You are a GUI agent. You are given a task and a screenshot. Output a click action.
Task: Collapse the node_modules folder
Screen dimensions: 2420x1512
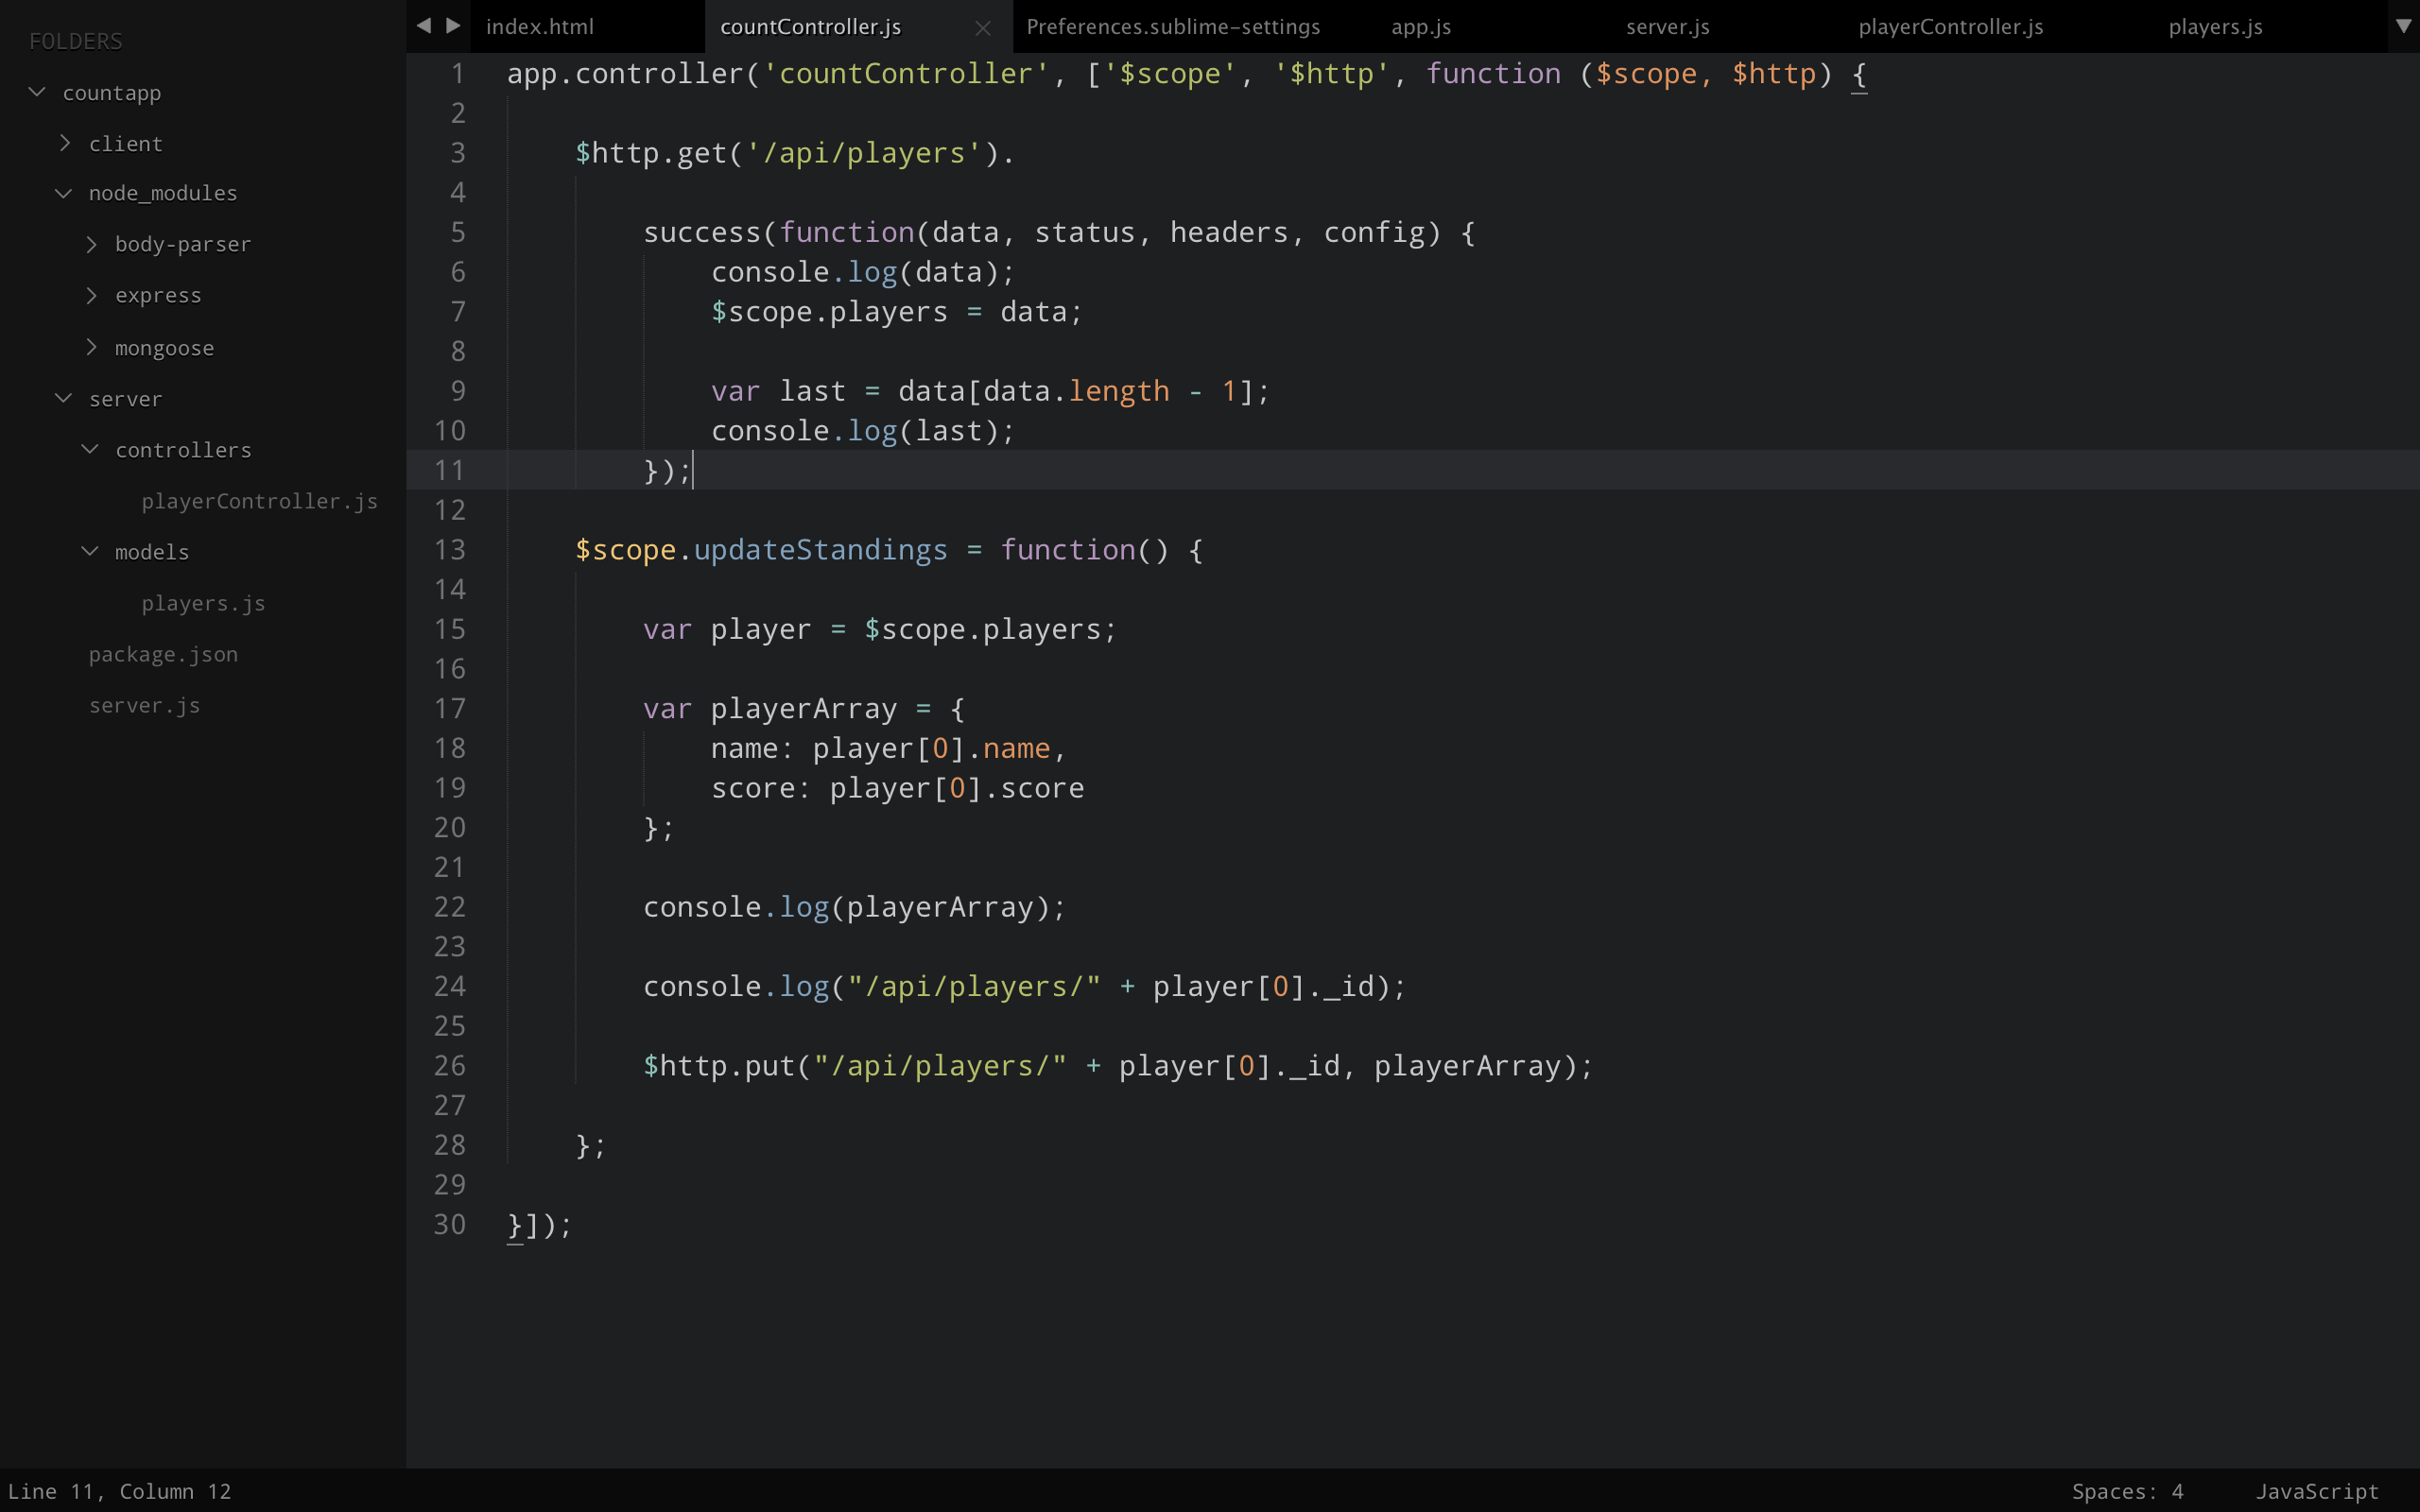(x=63, y=193)
